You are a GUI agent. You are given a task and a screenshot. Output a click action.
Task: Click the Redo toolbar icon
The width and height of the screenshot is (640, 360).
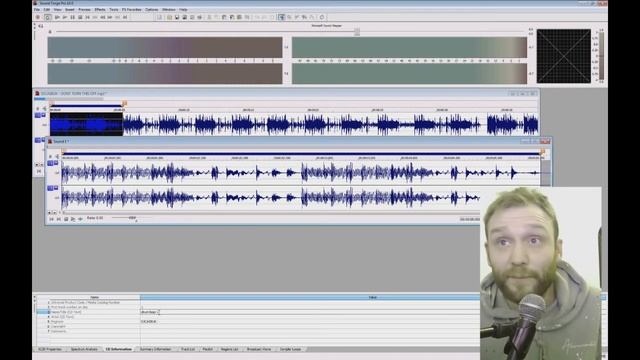pos(265,17)
